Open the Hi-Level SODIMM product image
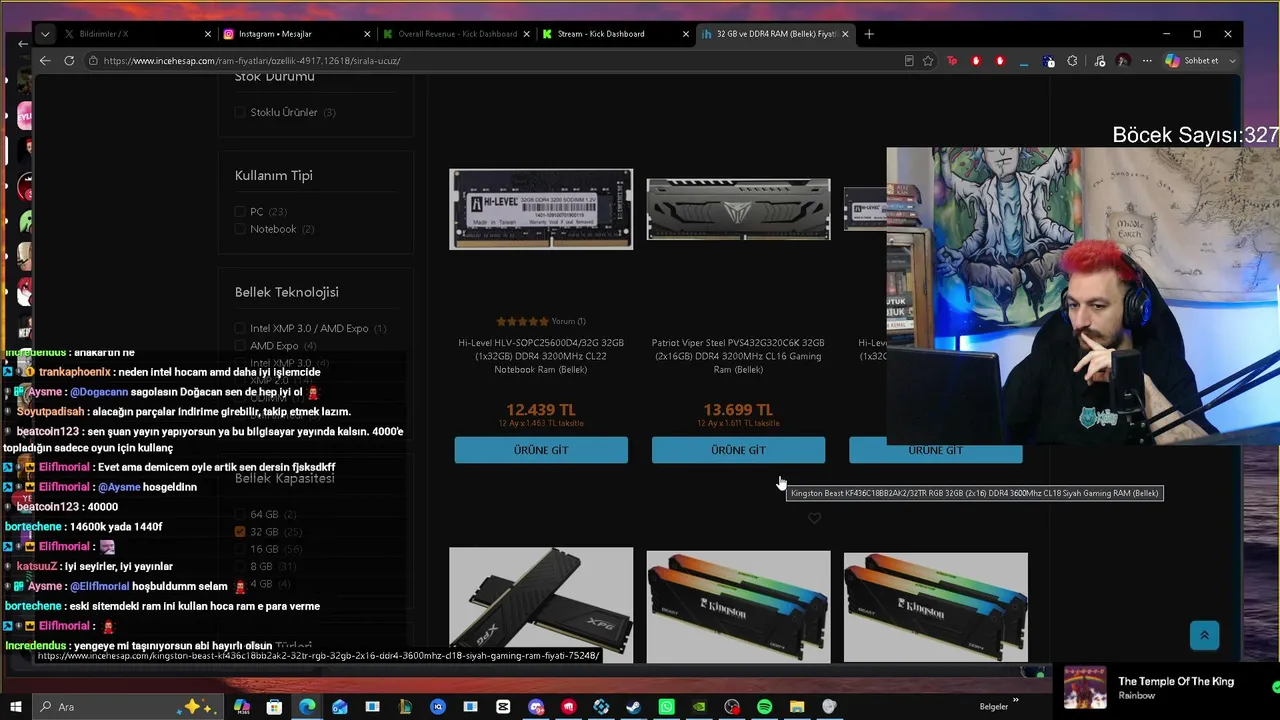This screenshot has width=1280, height=720. (541, 209)
